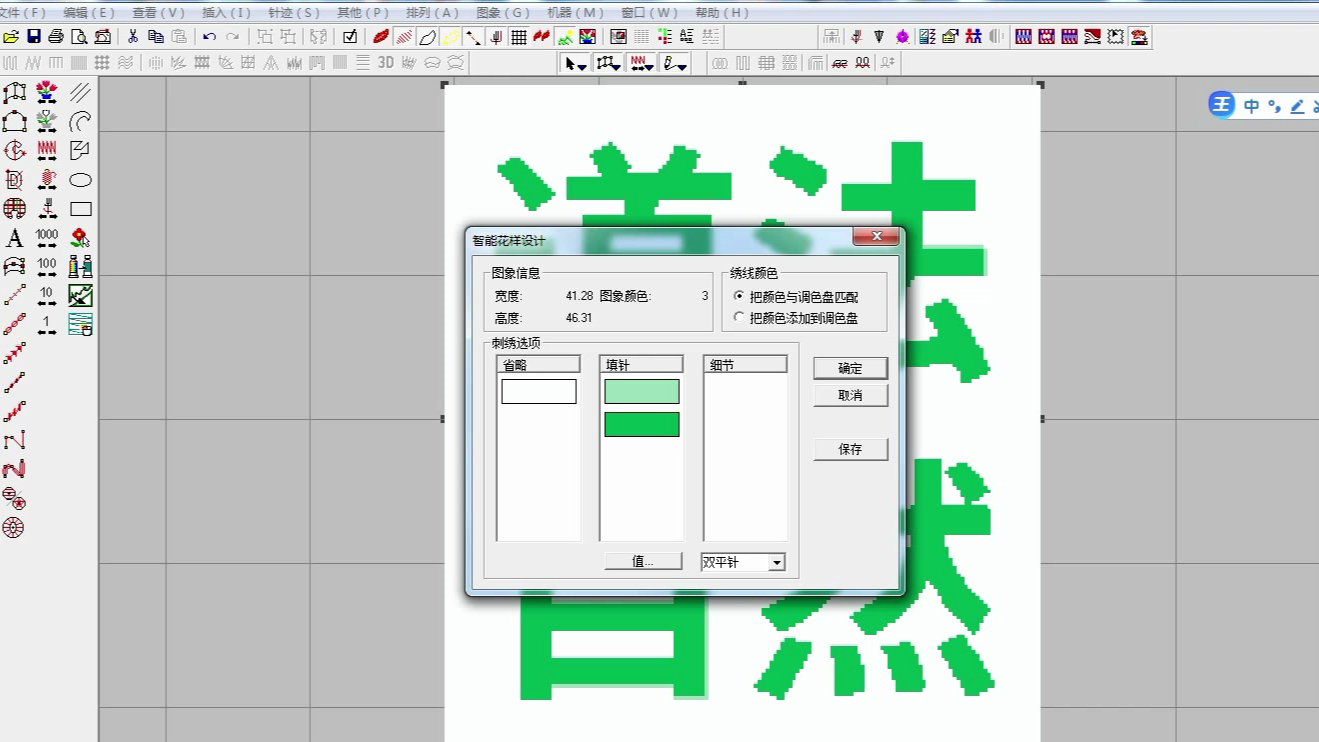Open the 图象(G) menu
1319x742 pixels.
click(x=503, y=13)
